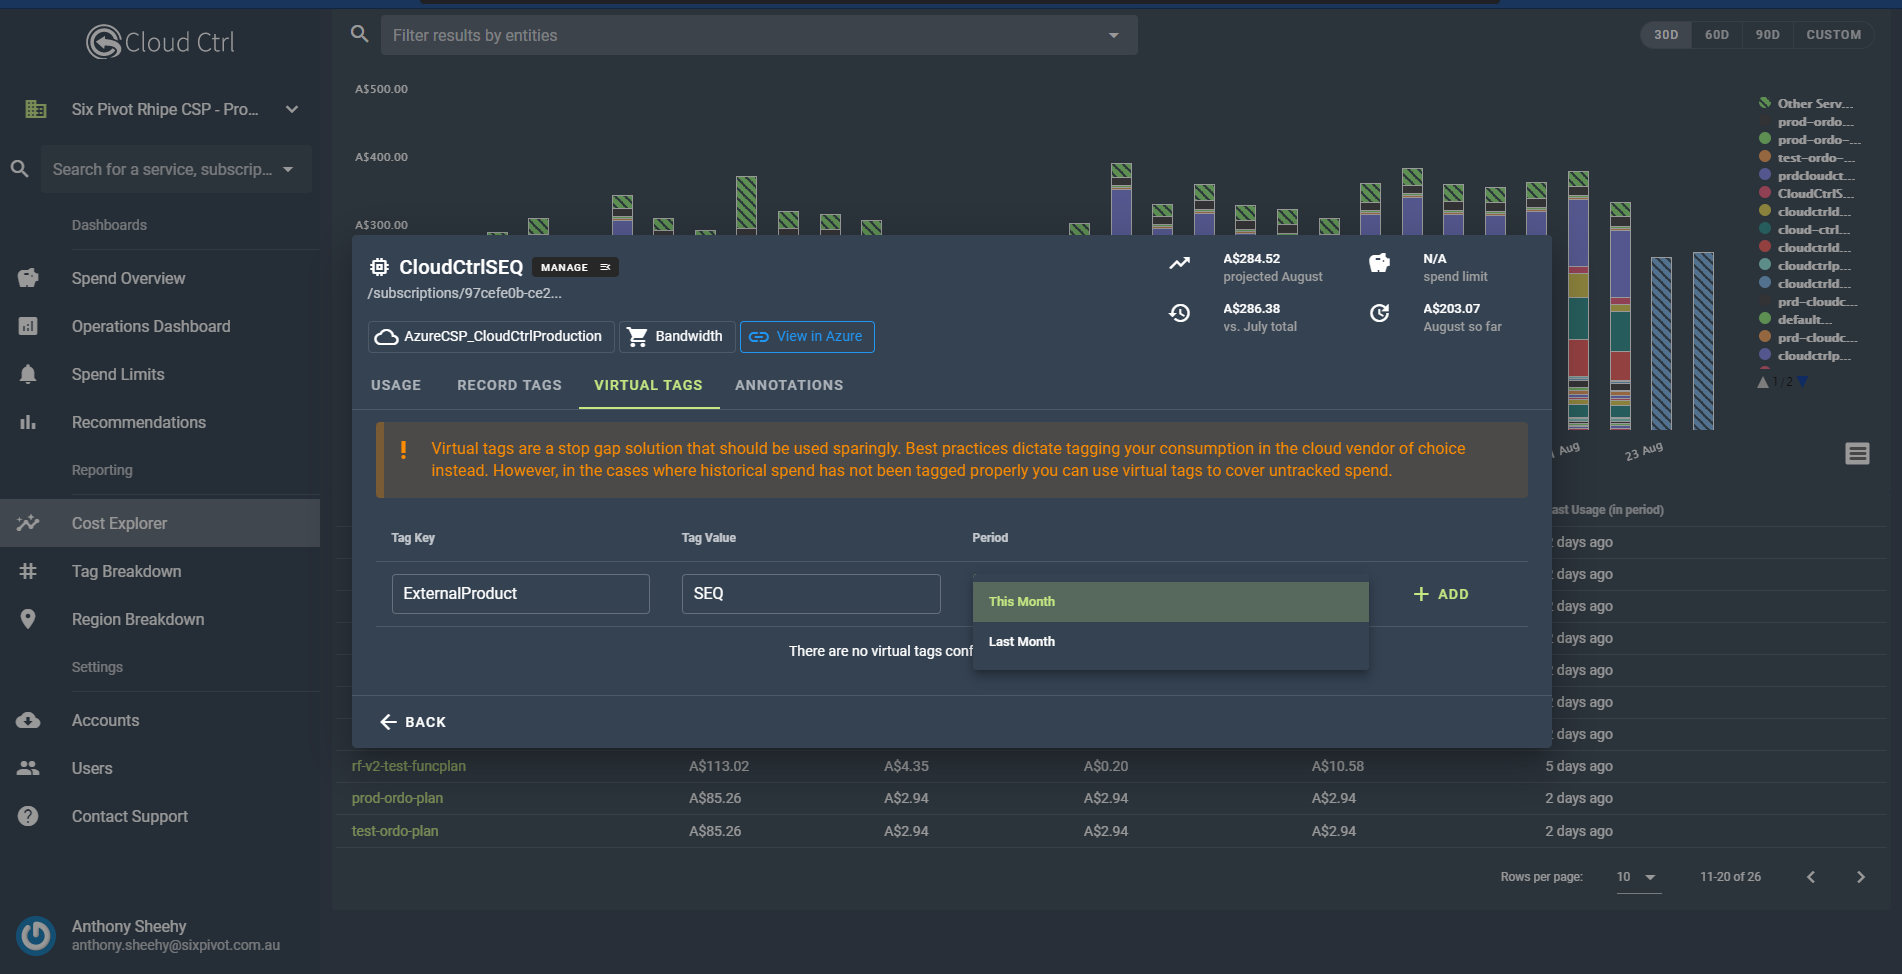Go to next table page arrow
Viewport: 1902px width, 974px height.
(1860, 877)
